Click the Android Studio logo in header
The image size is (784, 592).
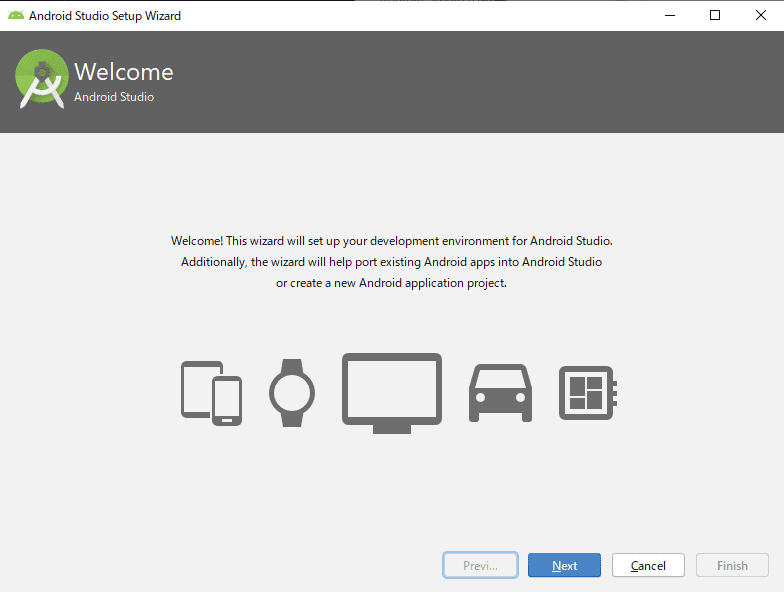point(42,78)
